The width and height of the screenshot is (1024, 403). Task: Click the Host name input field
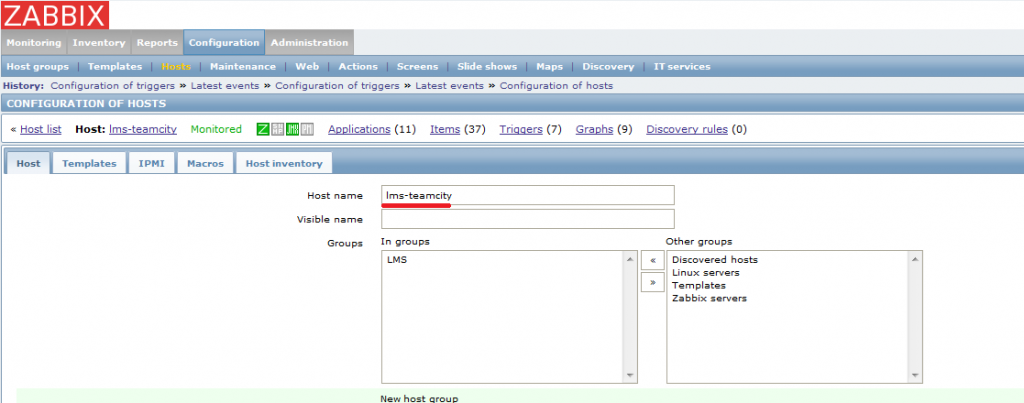pyautogui.click(x=528, y=195)
